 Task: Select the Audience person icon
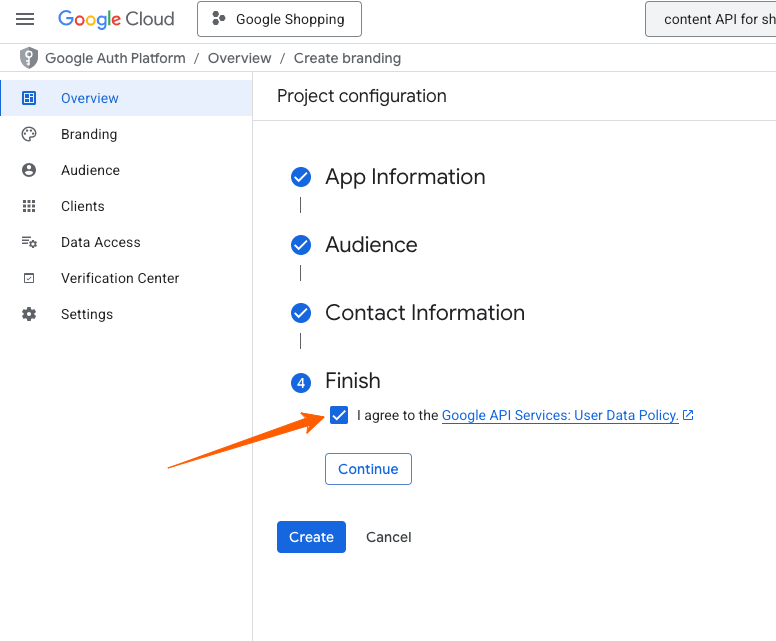pos(29,170)
